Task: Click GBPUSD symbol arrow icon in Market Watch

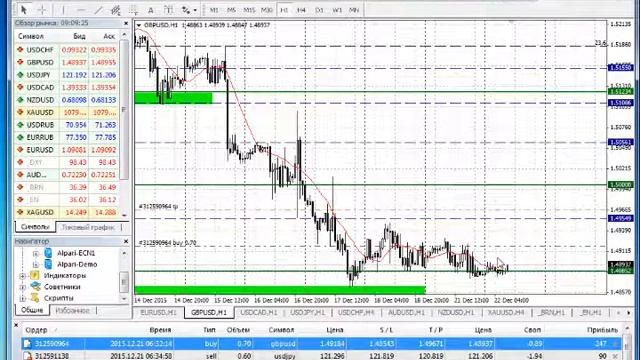Action: tap(20, 62)
